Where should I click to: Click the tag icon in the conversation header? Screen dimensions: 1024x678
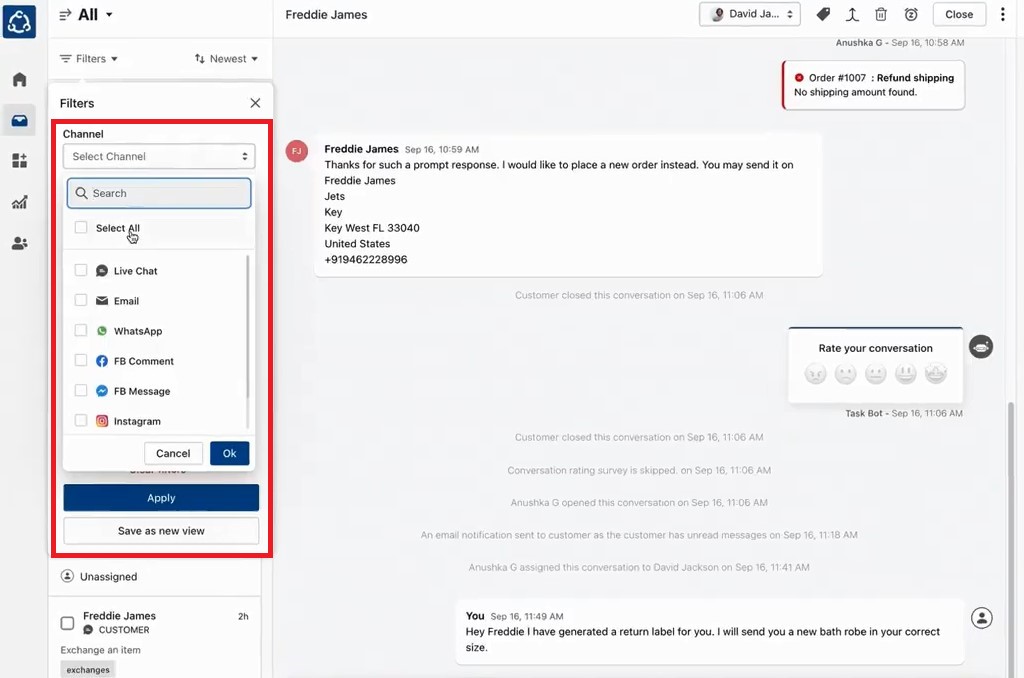[823, 15]
